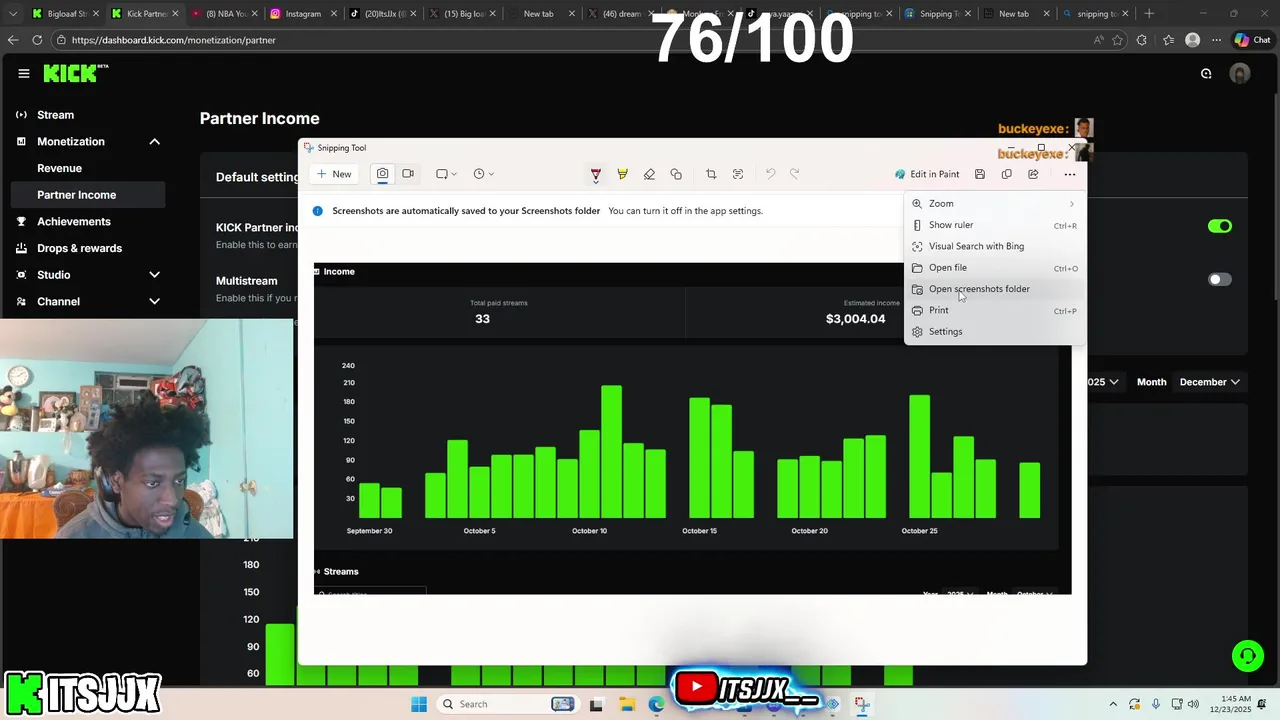
Task: Undo the last edit in Snipping Tool
Action: pos(770,174)
